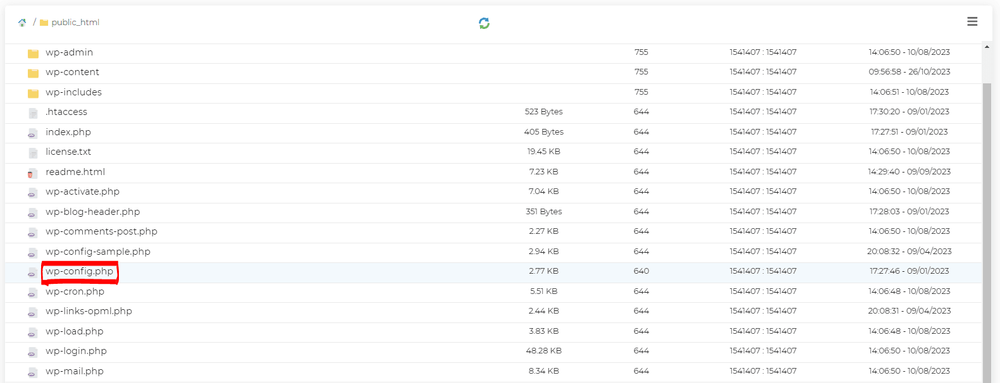Click the home icon in breadcrumb
The image size is (1000, 383).
point(22,22)
